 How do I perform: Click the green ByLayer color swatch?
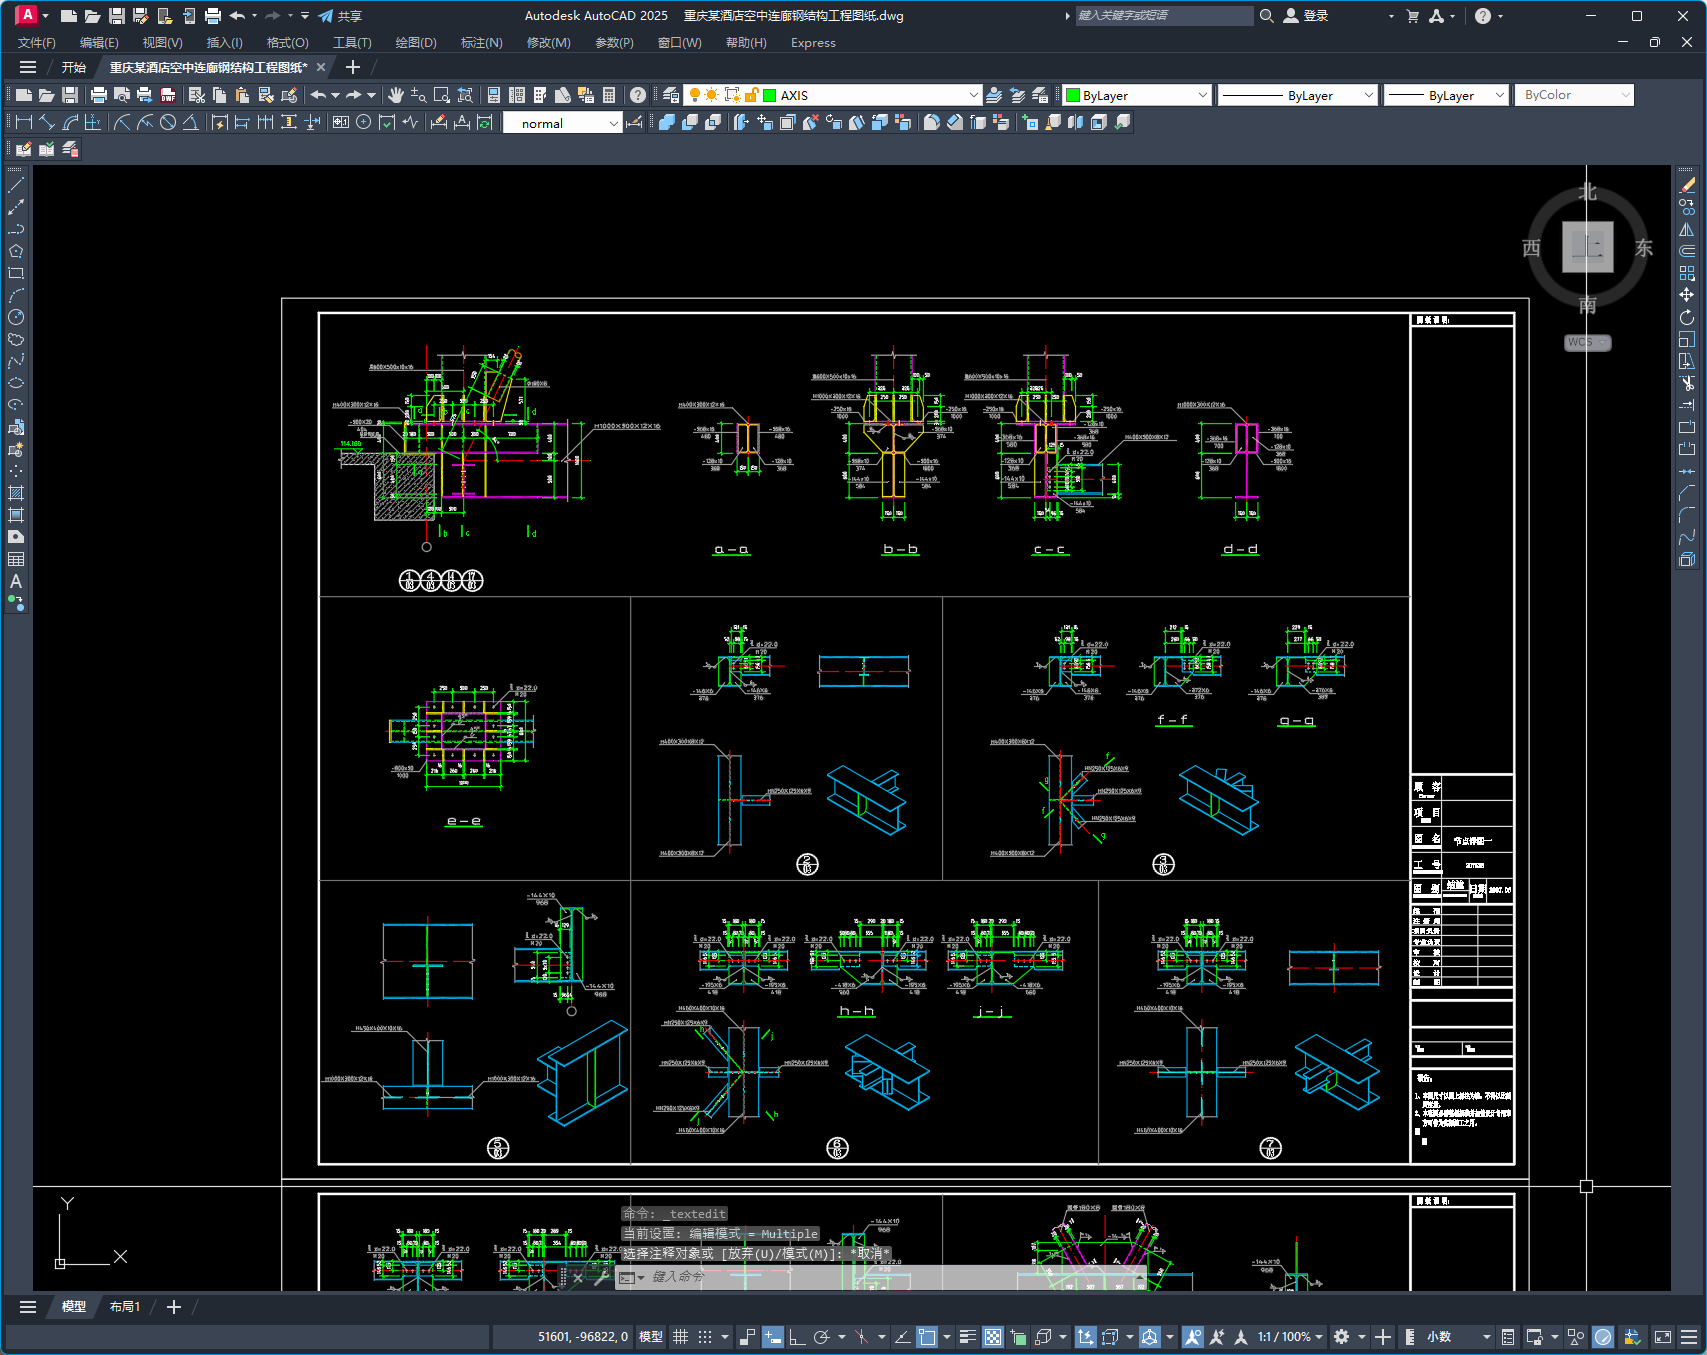(1073, 95)
